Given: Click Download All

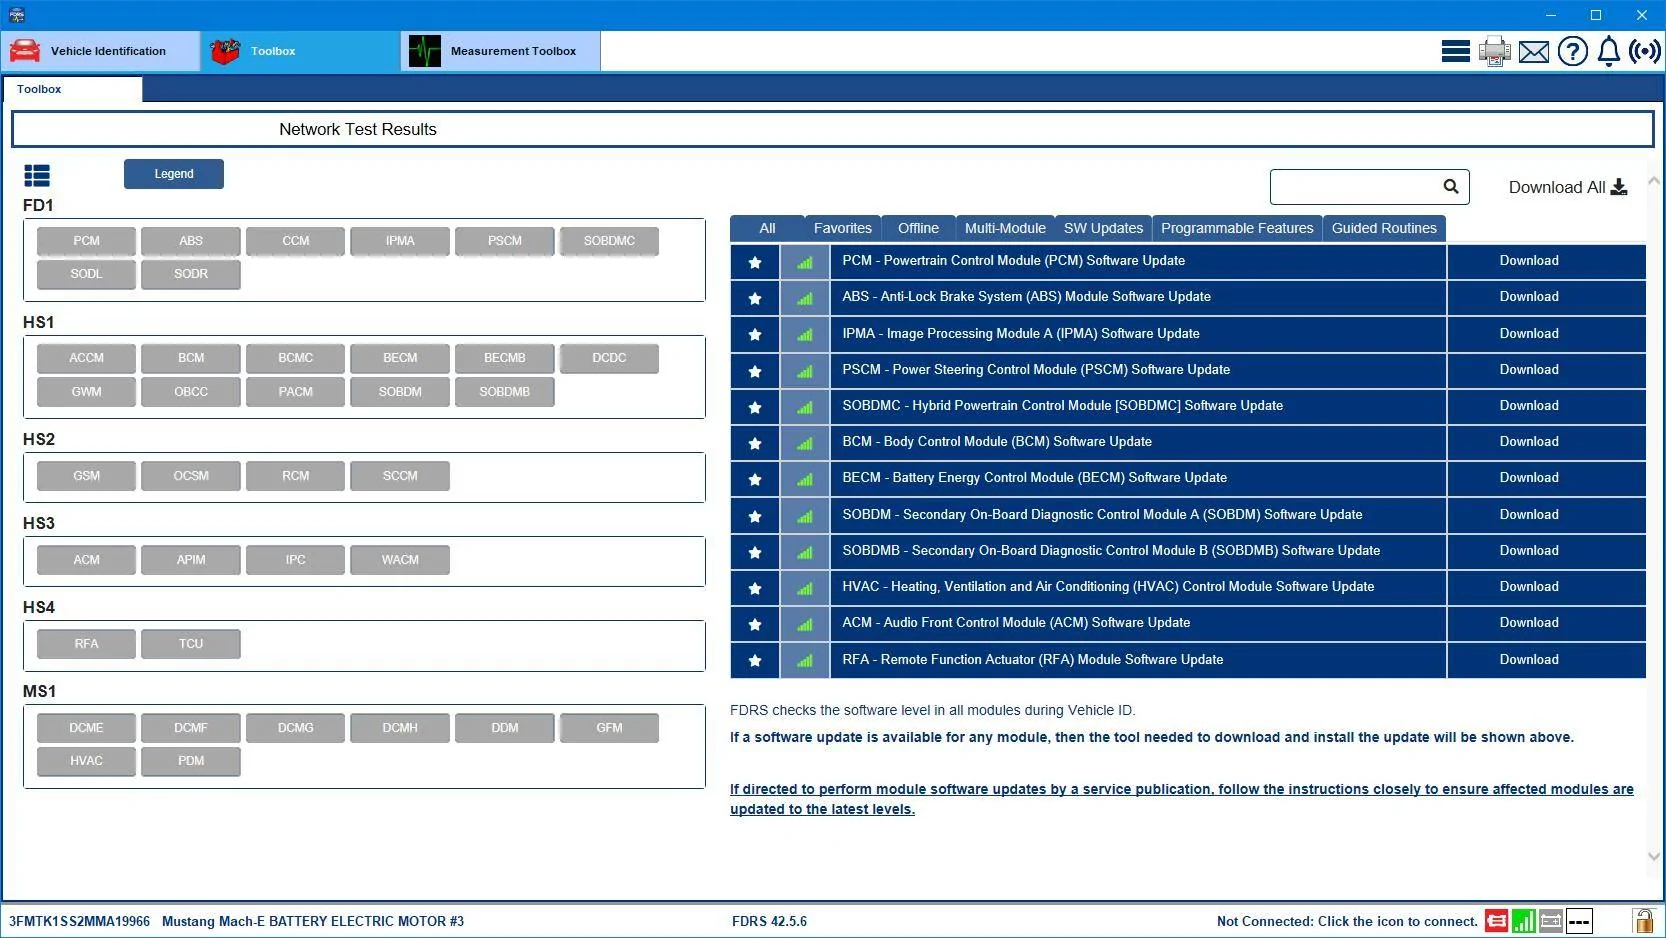Looking at the screenshot, I should point(1568,187).
